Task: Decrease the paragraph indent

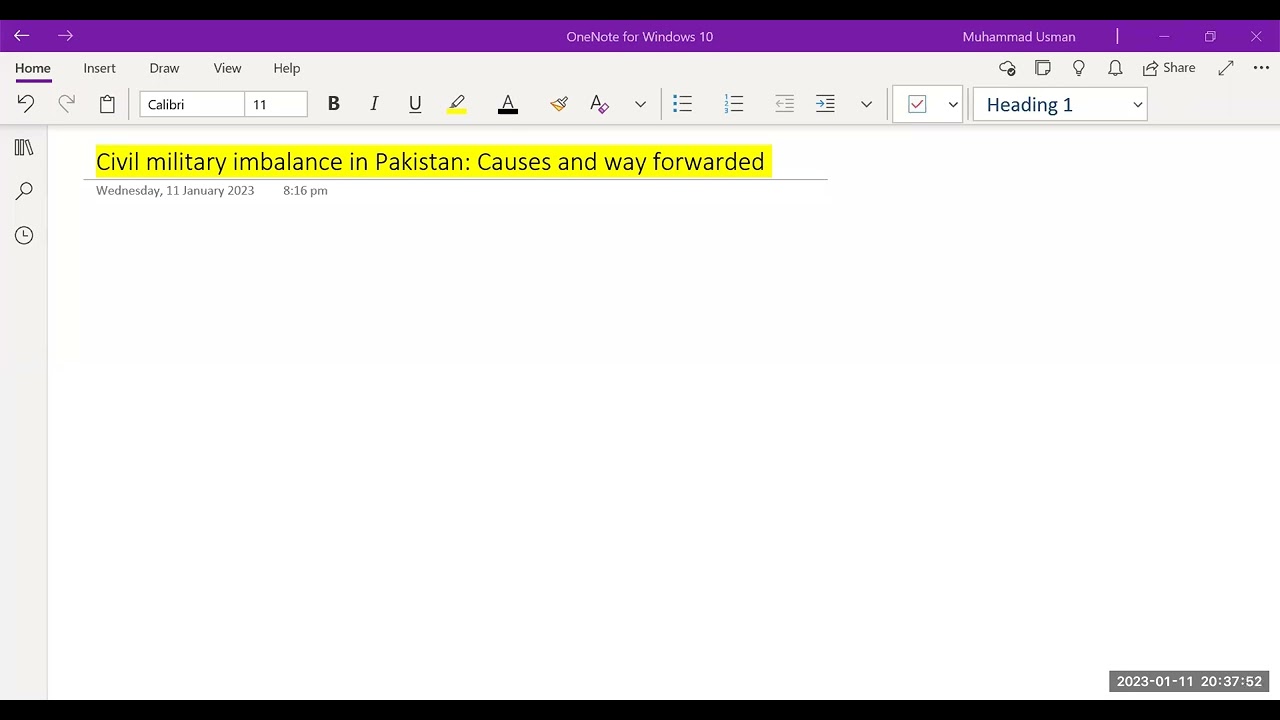Action: coord(784,104)
